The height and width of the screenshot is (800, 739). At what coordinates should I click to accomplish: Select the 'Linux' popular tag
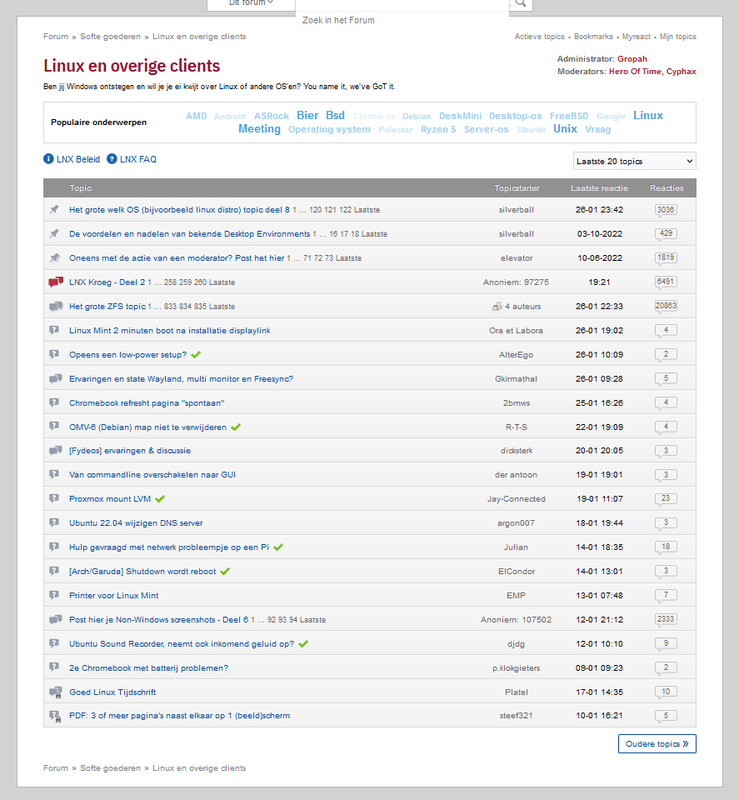pos(648,115)
